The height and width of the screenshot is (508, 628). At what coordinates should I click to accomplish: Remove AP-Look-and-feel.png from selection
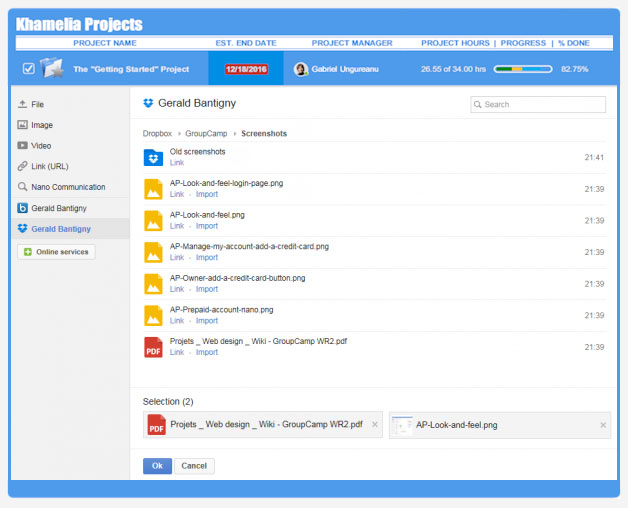pyautogui.click(x=603, y=425)
